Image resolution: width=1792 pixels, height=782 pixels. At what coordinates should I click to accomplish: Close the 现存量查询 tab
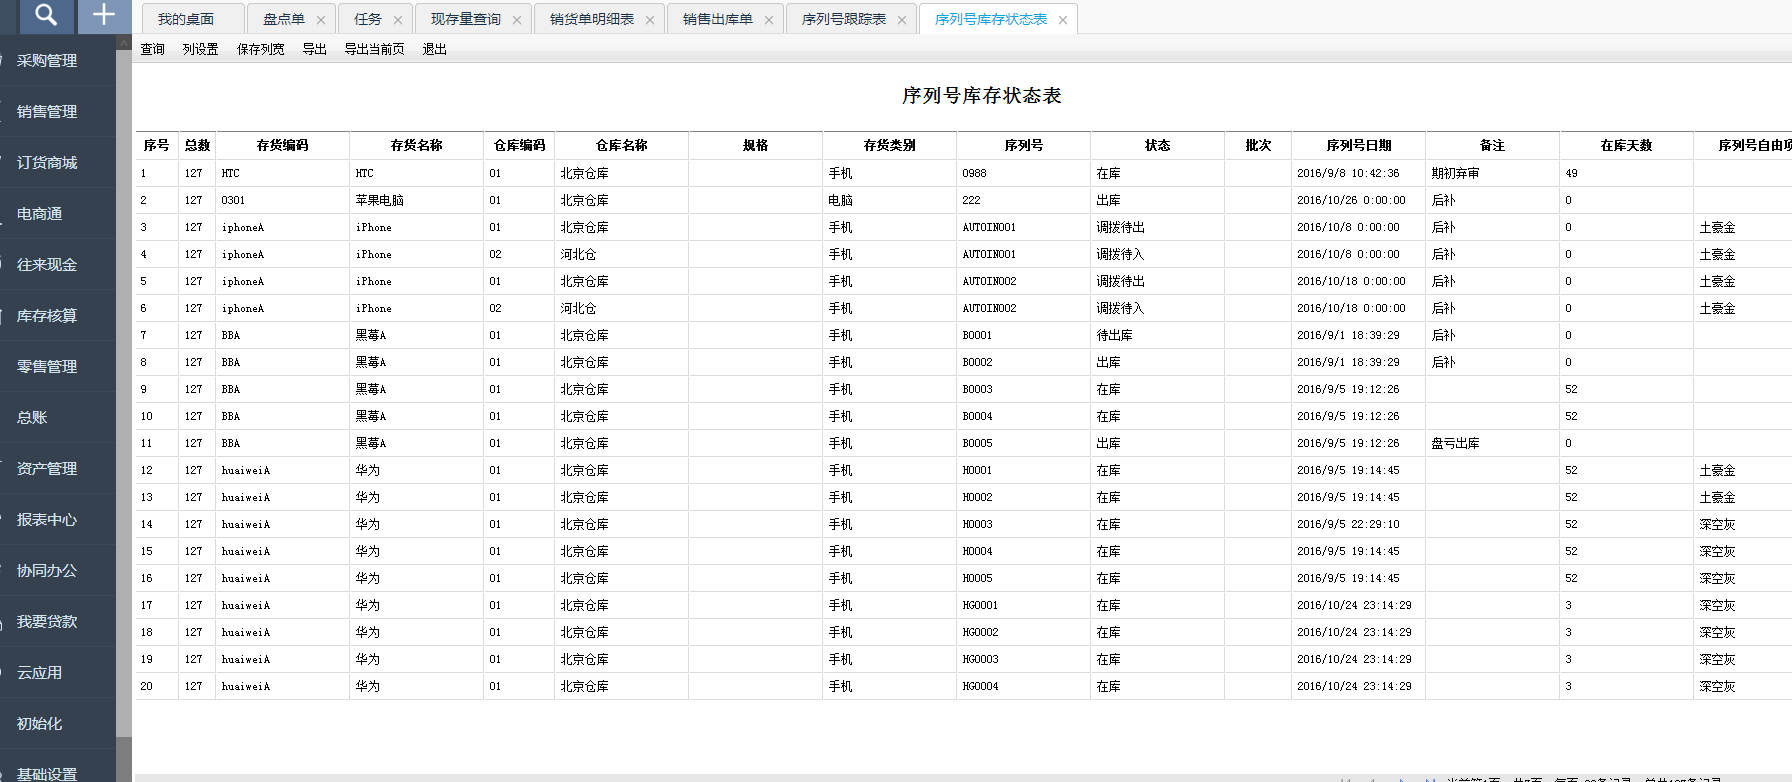point(517,20)
